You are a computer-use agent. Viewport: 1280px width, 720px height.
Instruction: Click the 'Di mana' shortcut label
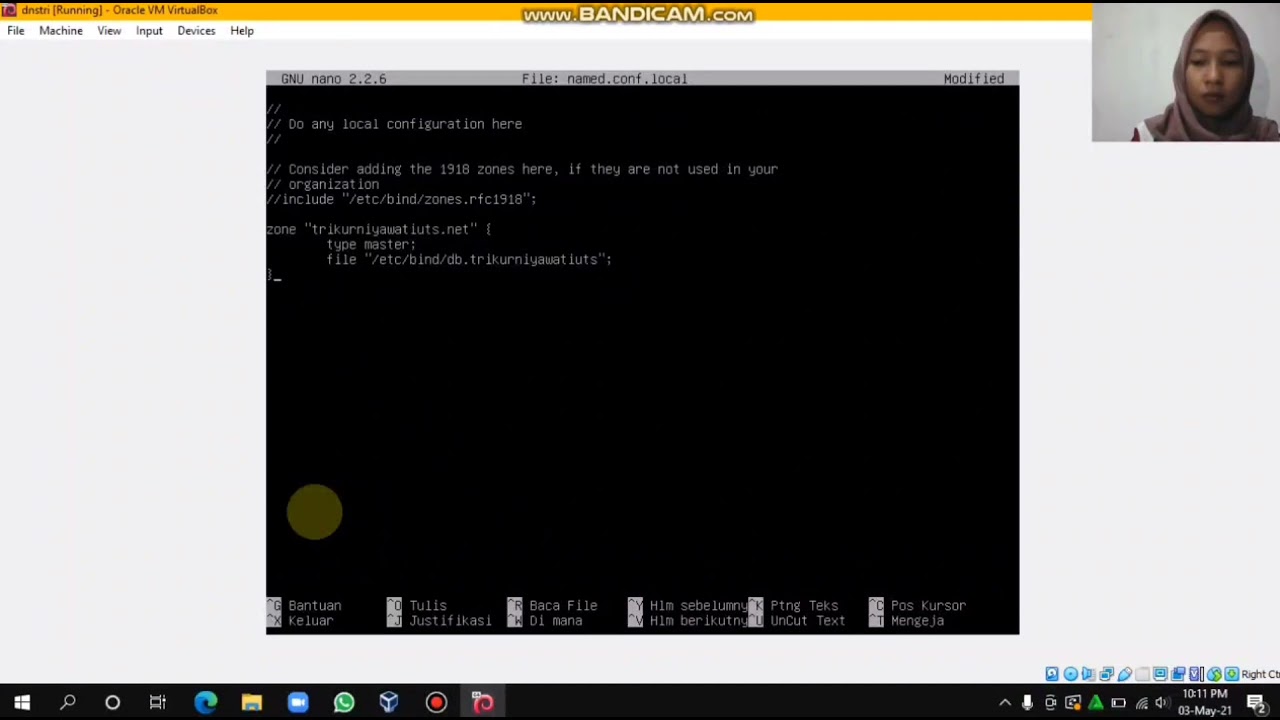pos(555,621)
